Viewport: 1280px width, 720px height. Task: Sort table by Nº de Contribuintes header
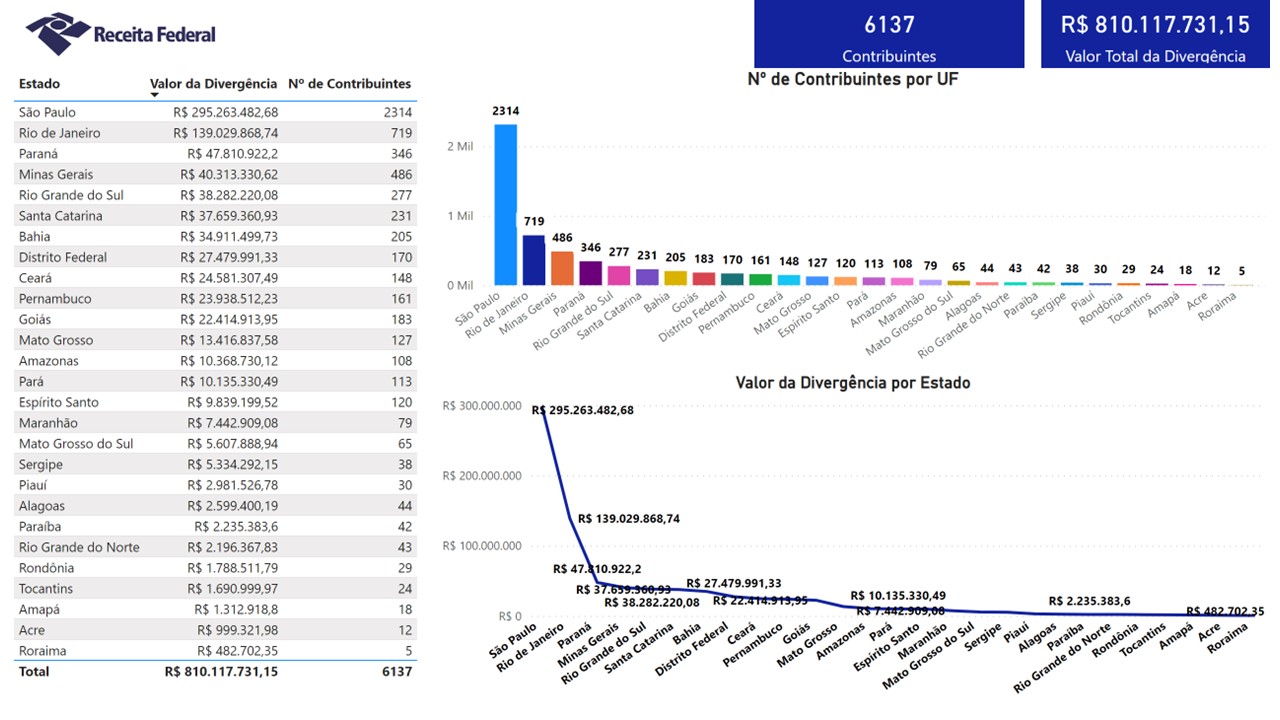[349, 84]
